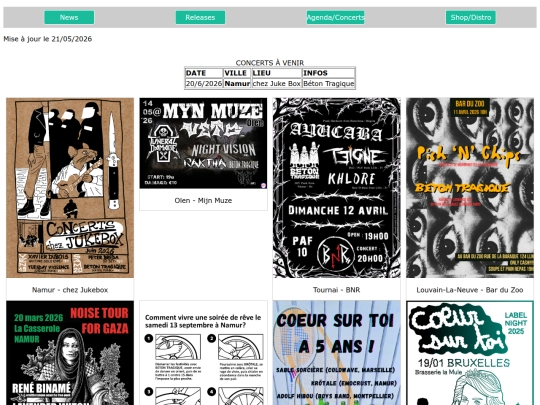Click the LIEU column header

pyautogui.click(x=277, y=73)
